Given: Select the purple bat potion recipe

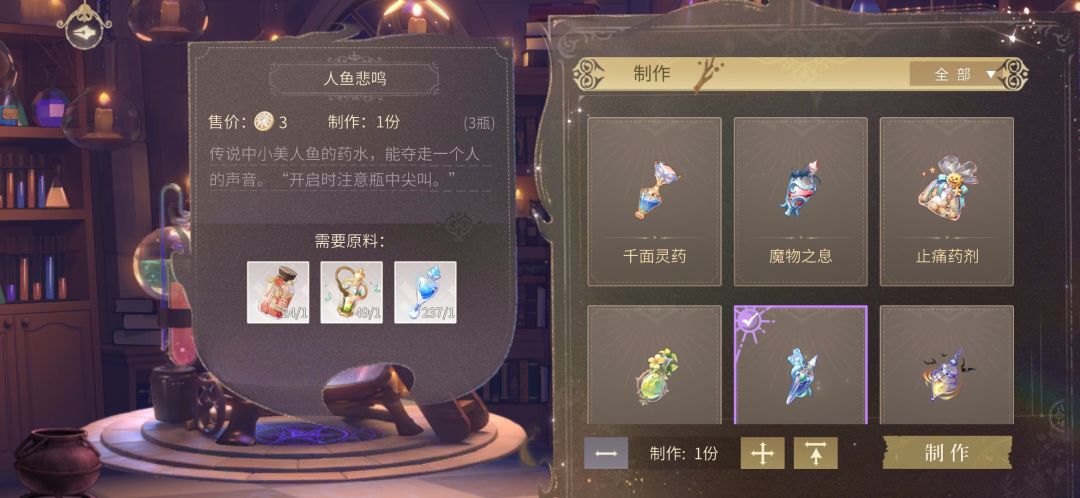Looking at the screenshot, I should pyautogui.click(x=946, y=365).
